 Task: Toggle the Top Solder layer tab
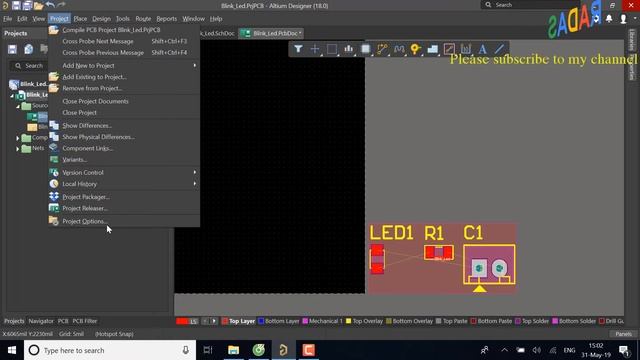532,321
